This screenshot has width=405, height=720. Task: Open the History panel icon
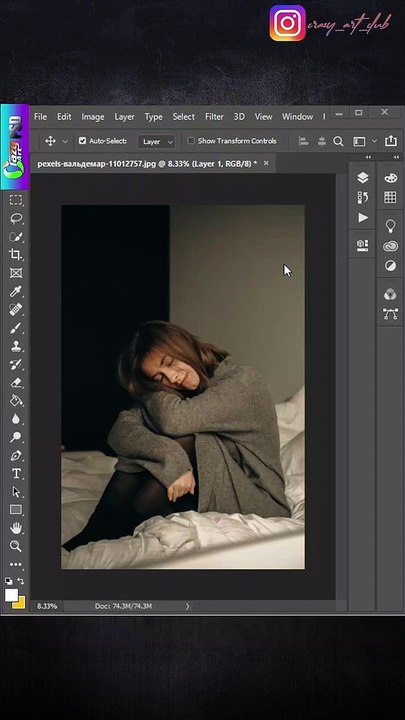[x=363, y=197]
